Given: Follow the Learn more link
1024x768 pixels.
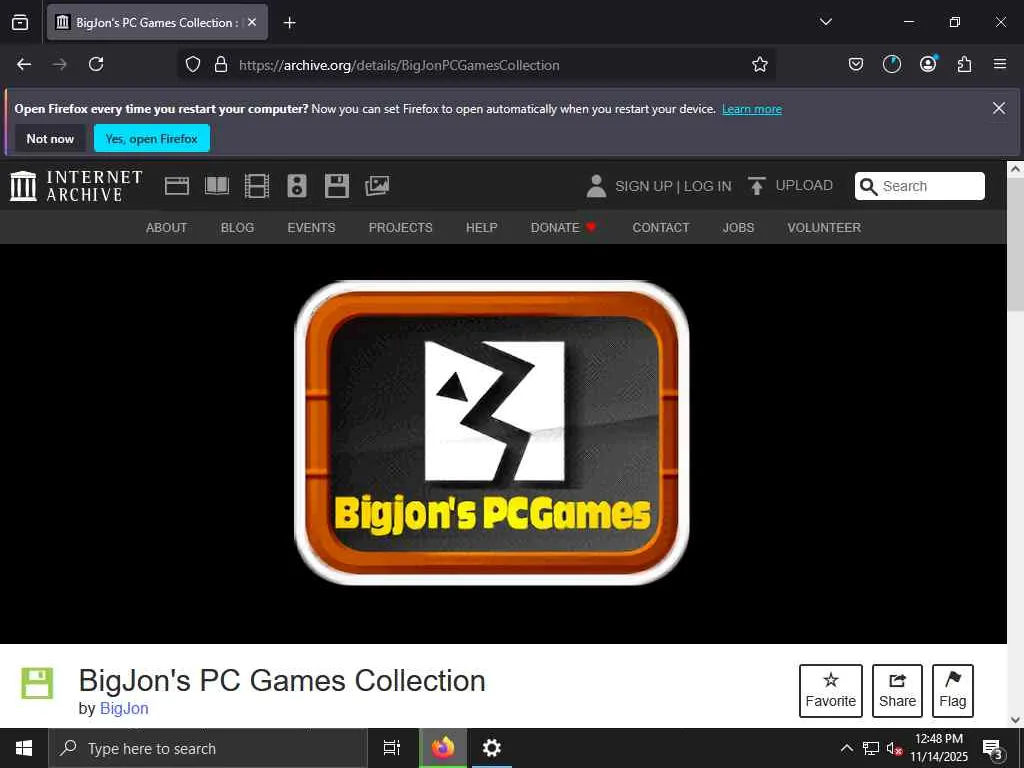Looking at the screenshot, I should (752, 109).
